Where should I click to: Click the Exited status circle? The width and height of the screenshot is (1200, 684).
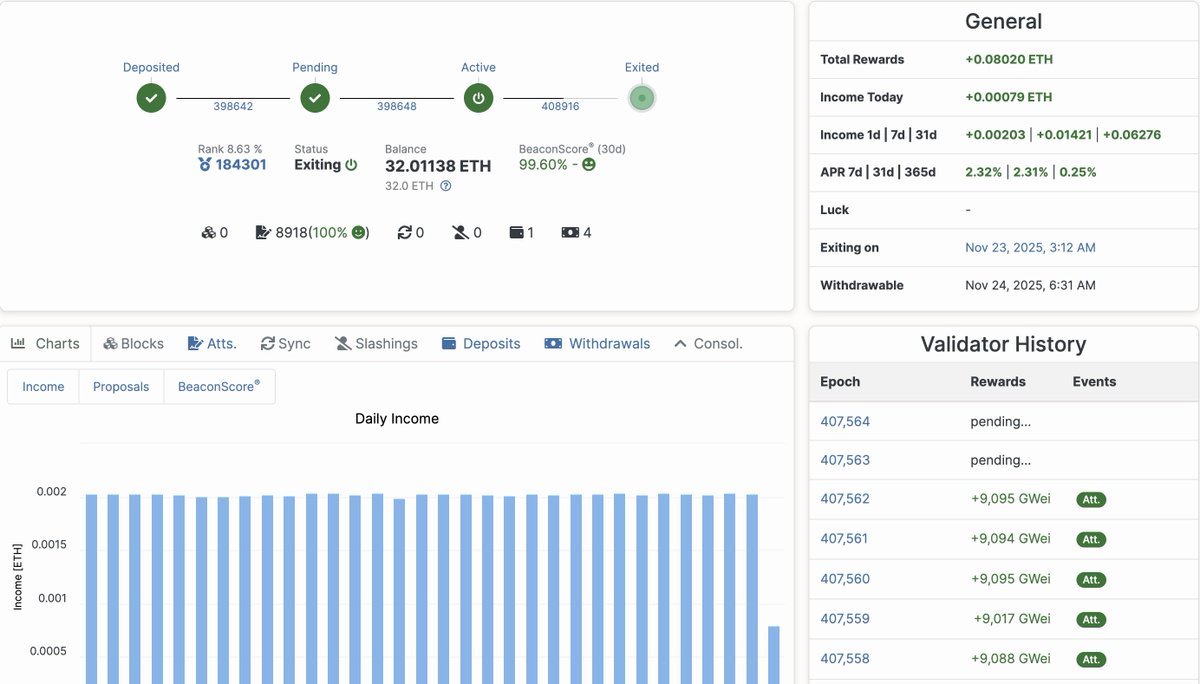642,98
